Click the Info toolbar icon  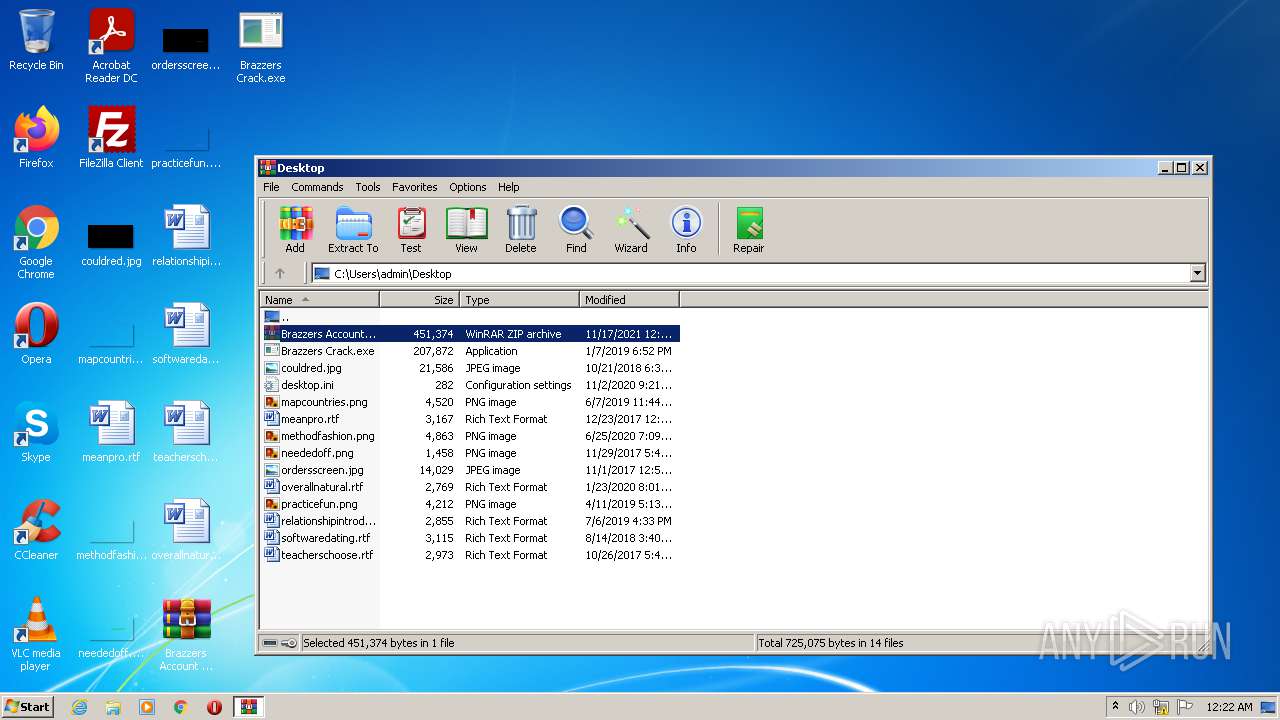(x=686, y=230)
